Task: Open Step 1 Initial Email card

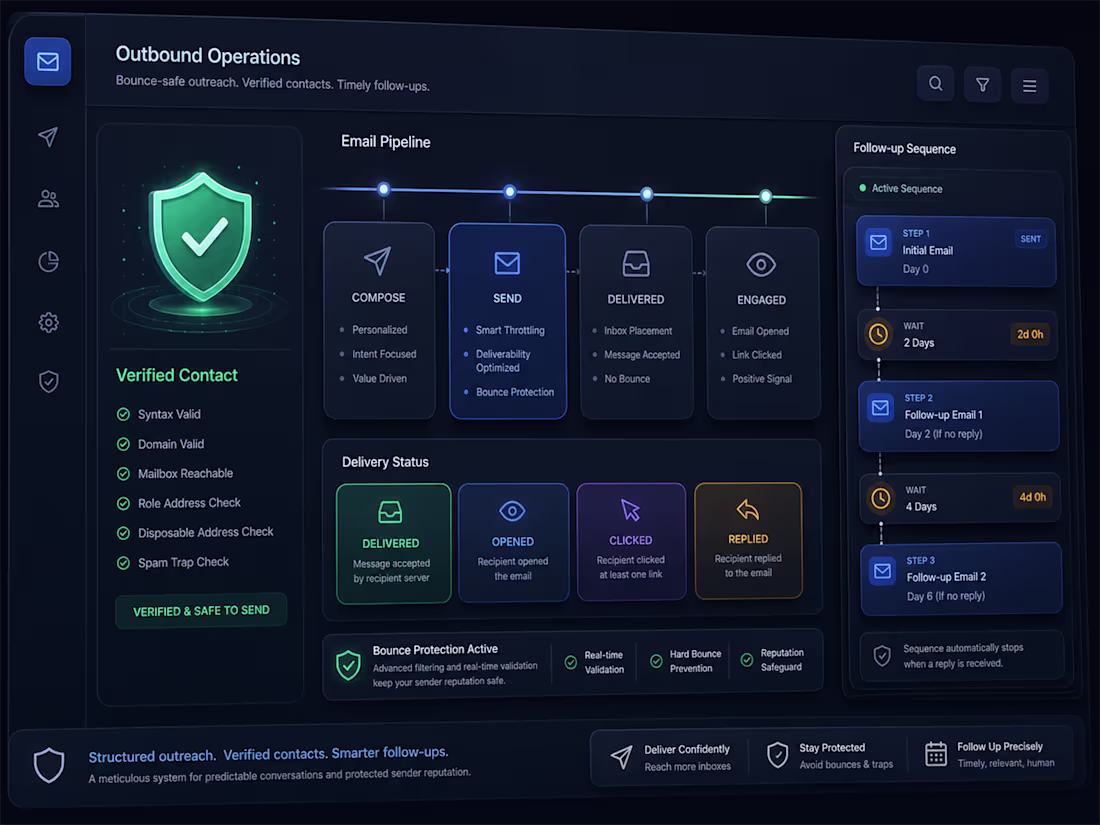Action: tap(955, 251)
